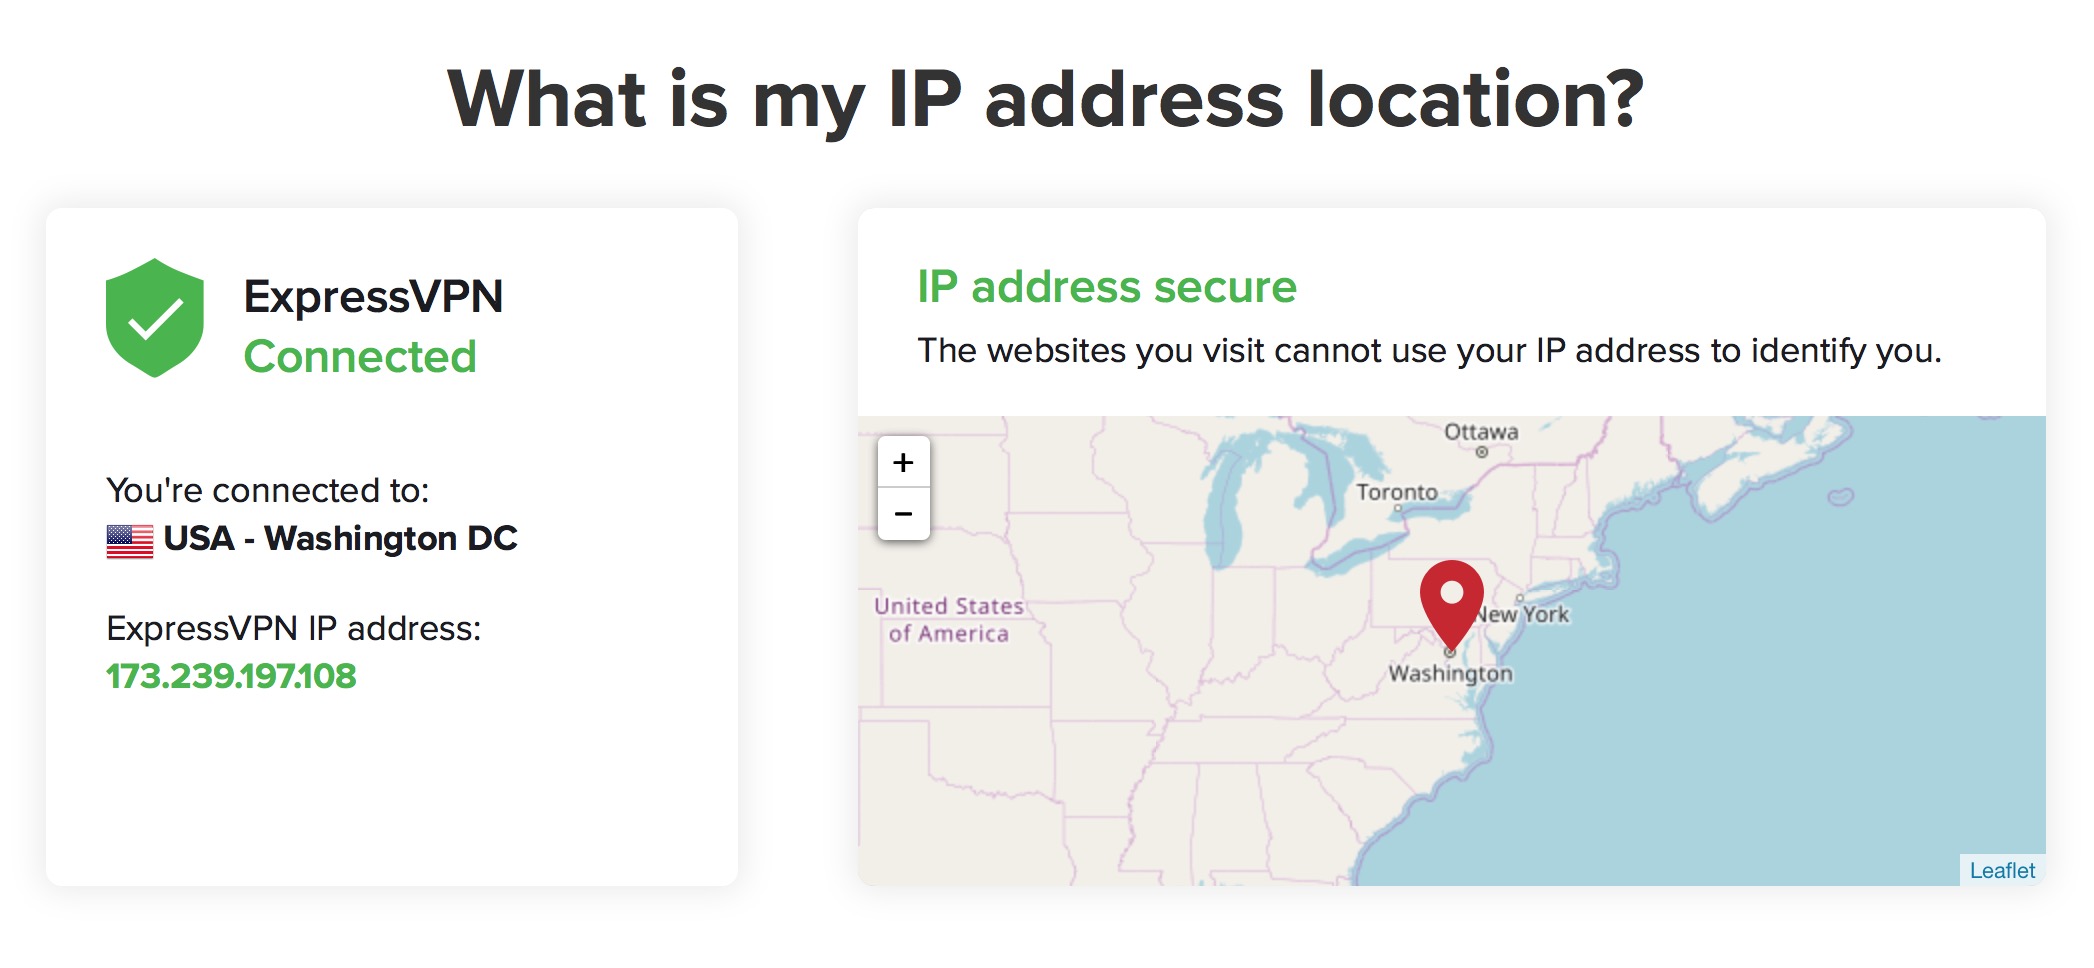Click the New York label on map
The width and height of the screenshot is (2094, 968).
click(x=1523, y=614)
